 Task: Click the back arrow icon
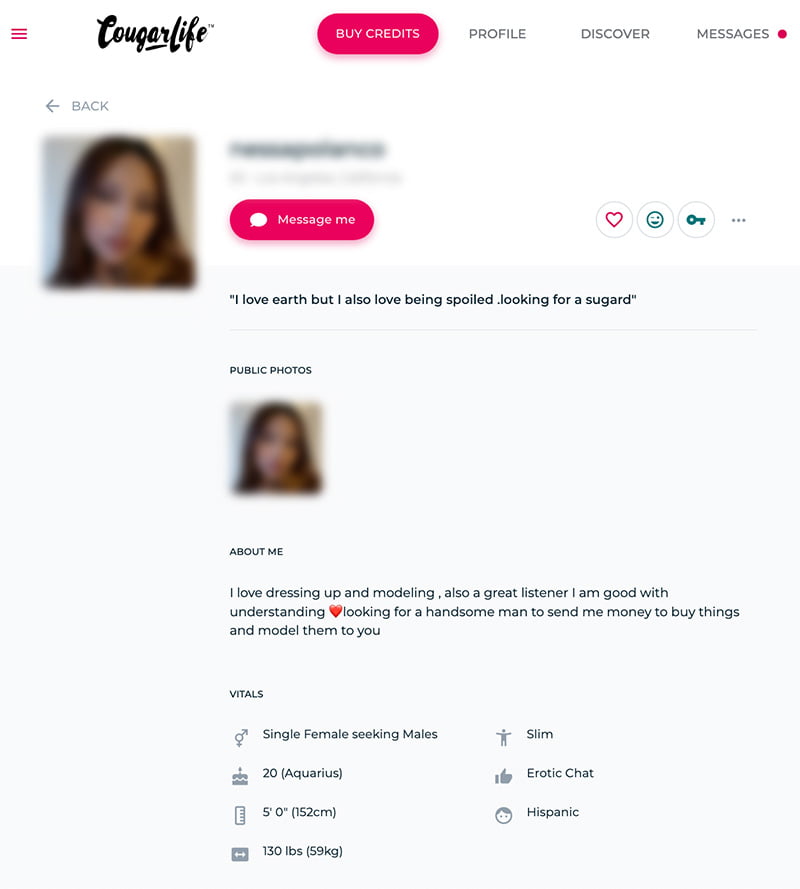click(52, 106)
